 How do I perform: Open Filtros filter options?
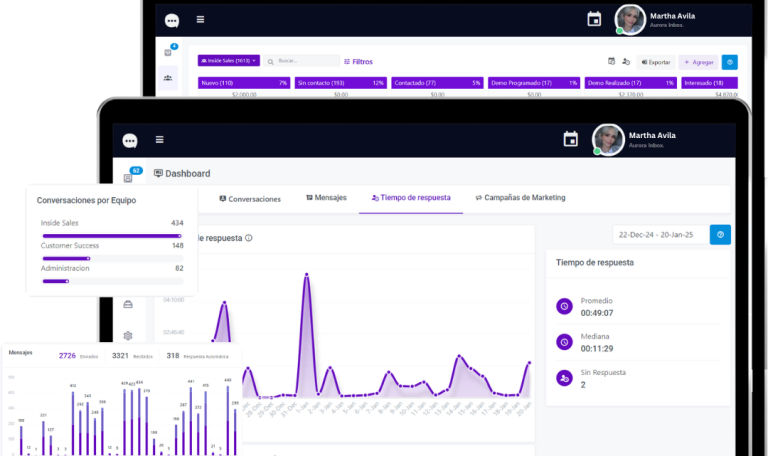tap(358, 62)
